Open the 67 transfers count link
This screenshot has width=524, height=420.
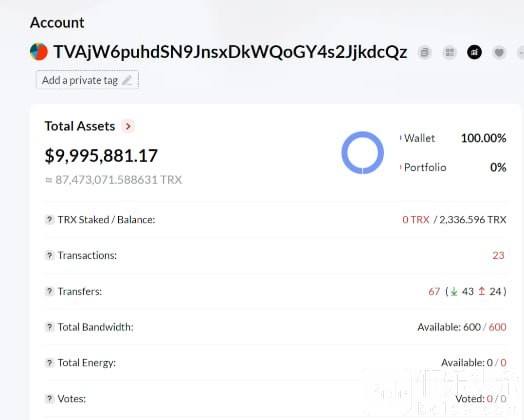434,292
